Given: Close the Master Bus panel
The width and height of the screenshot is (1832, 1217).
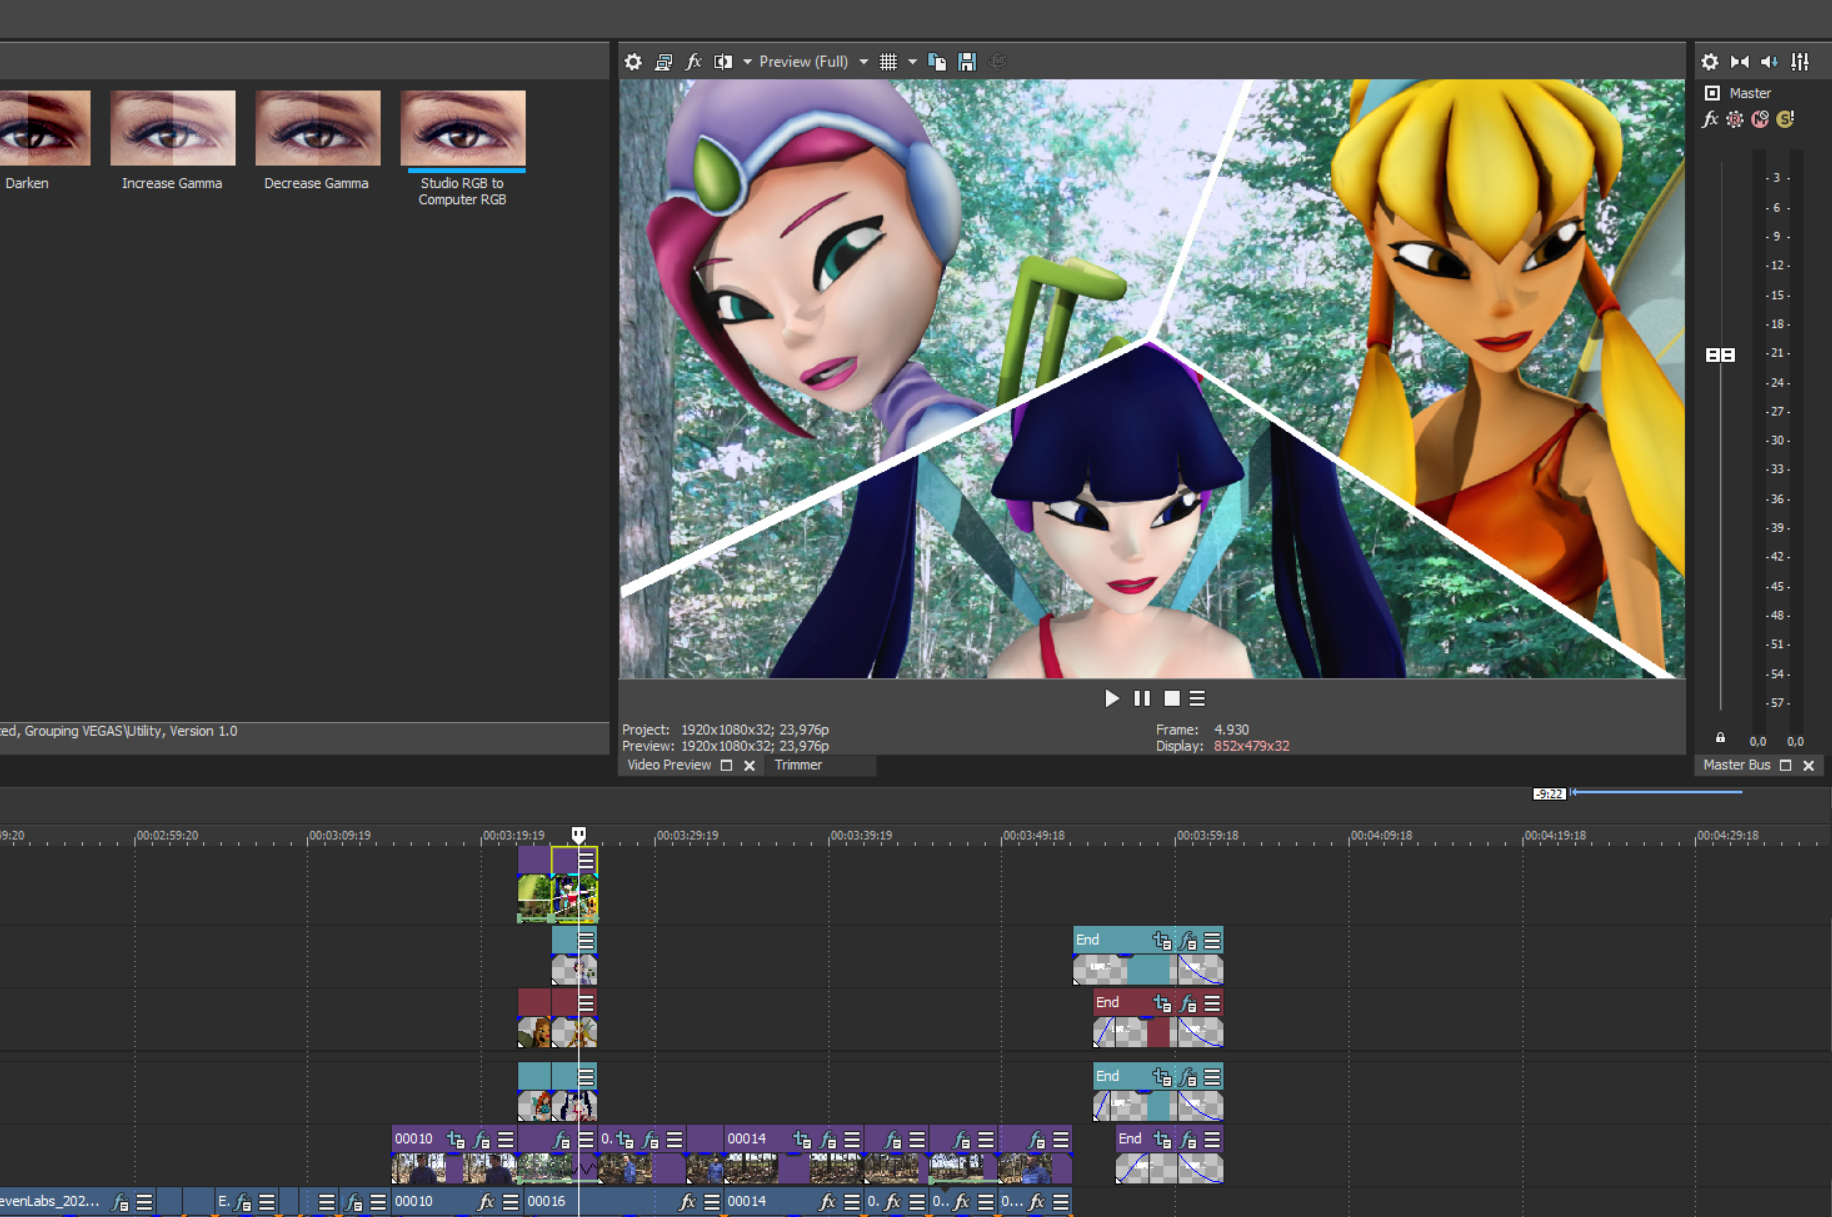Looking at the screenshot, I should click(x=1809, y=765).
